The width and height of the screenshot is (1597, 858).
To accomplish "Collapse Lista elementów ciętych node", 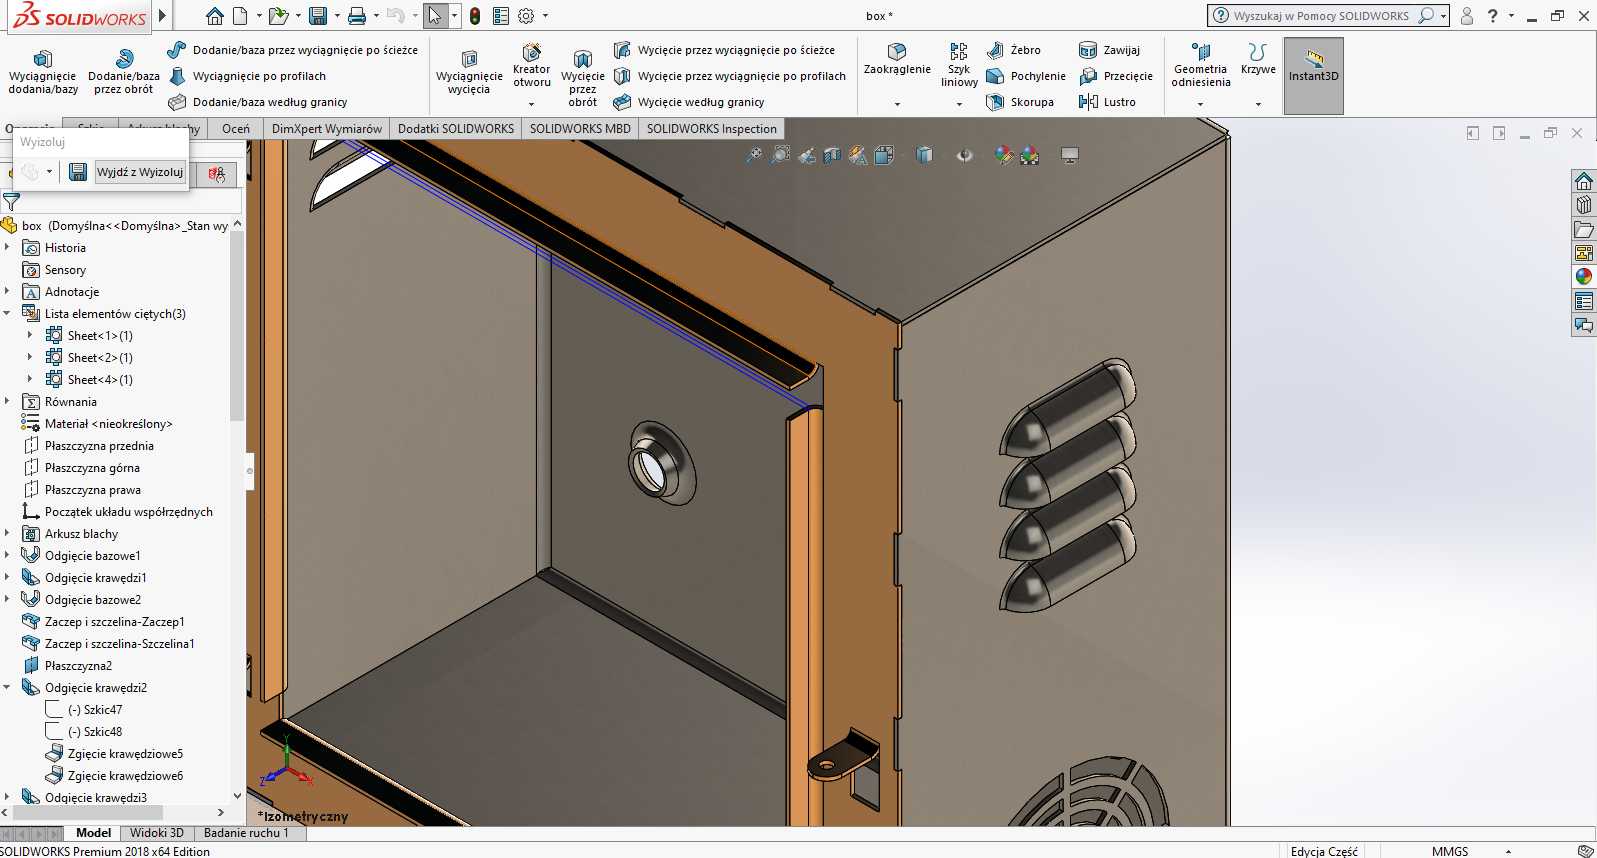I will tap(7, 314).
